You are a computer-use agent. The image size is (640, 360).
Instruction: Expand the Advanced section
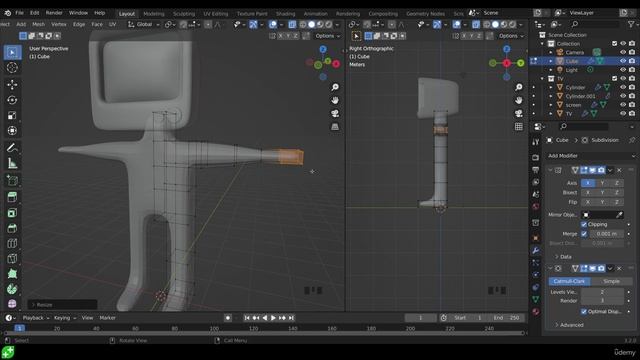point(569,325)
